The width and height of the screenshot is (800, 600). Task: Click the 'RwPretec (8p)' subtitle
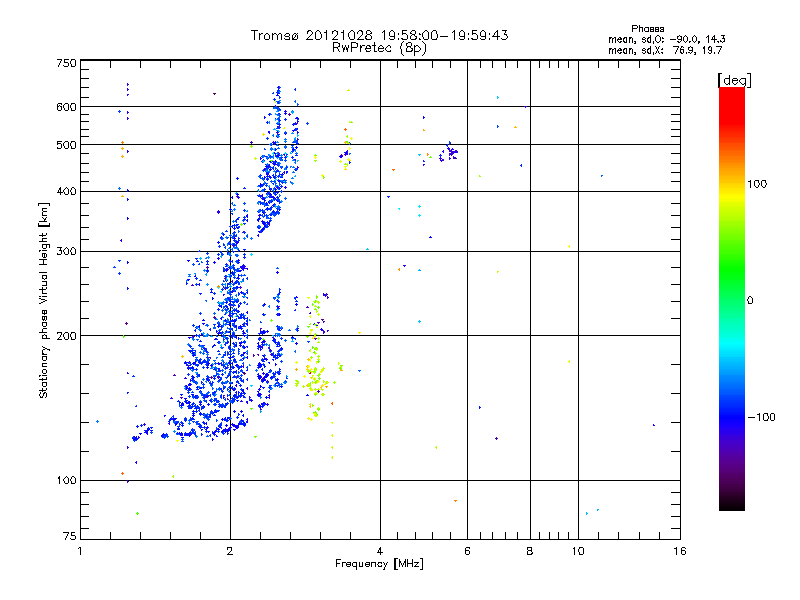click(379, 48)
